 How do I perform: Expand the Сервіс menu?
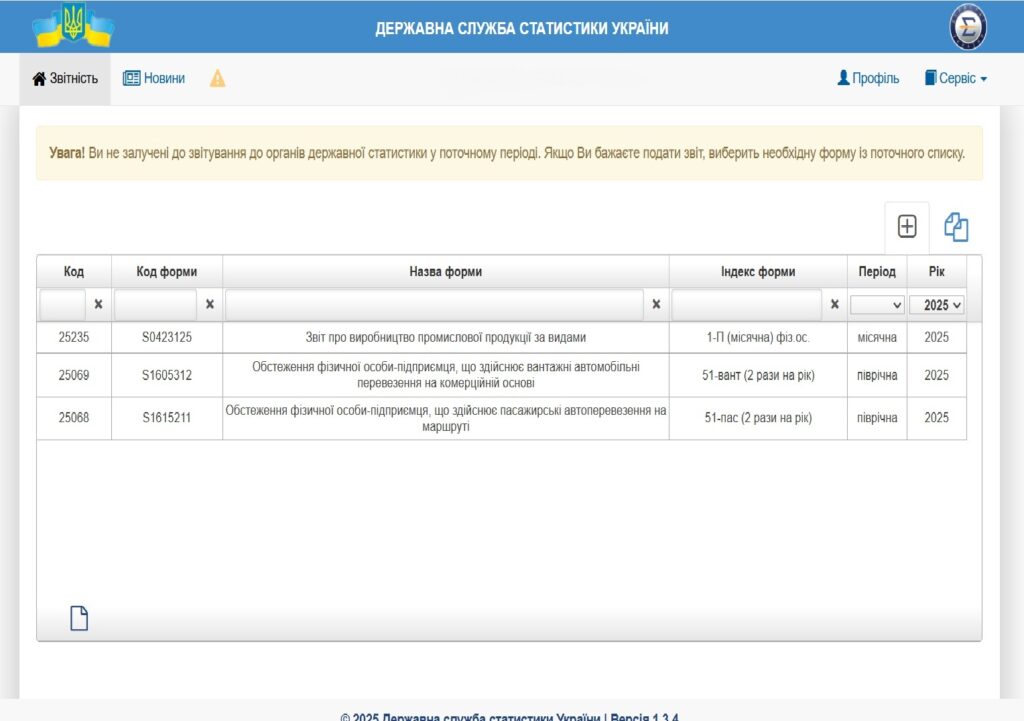(955, 79)
